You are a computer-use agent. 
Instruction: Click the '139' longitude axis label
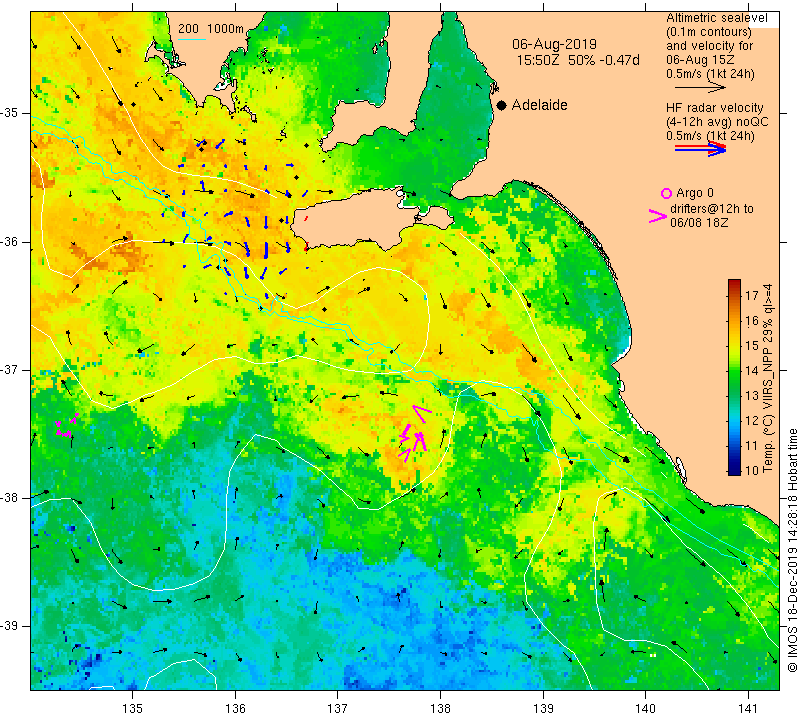click(543, 709)
